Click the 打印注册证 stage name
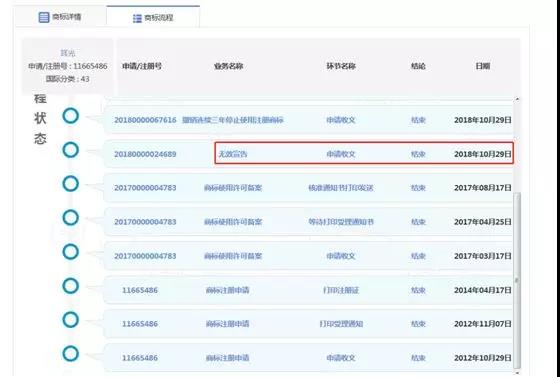Image resolution: width=560 pixels, height=377 pixels. [x=341, y=290]
